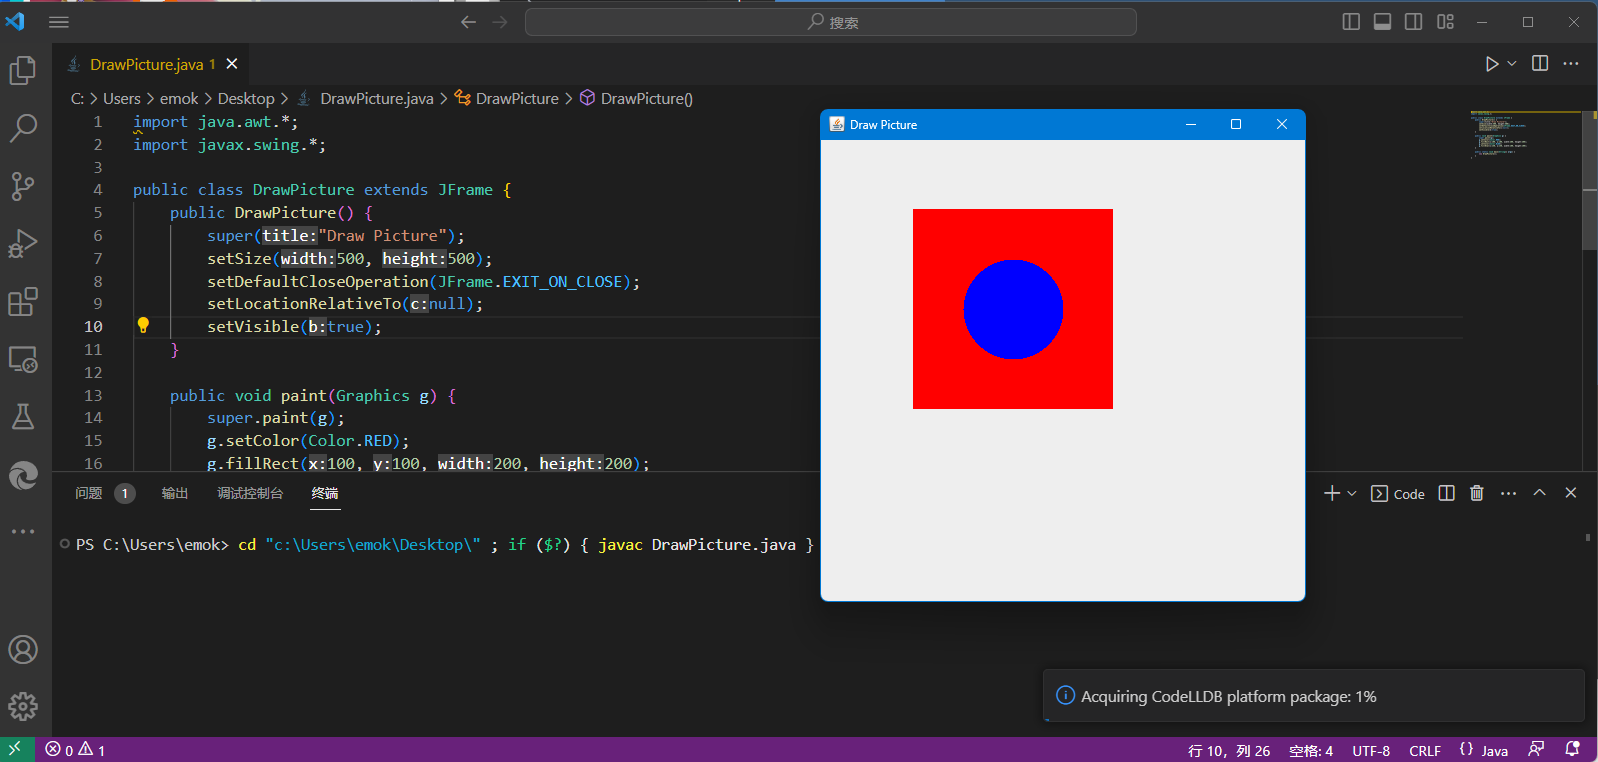Screen dimensions: 1598x762
Task: Switch to the 调试控制台 debug console tab
Action: tap(250, 493)
